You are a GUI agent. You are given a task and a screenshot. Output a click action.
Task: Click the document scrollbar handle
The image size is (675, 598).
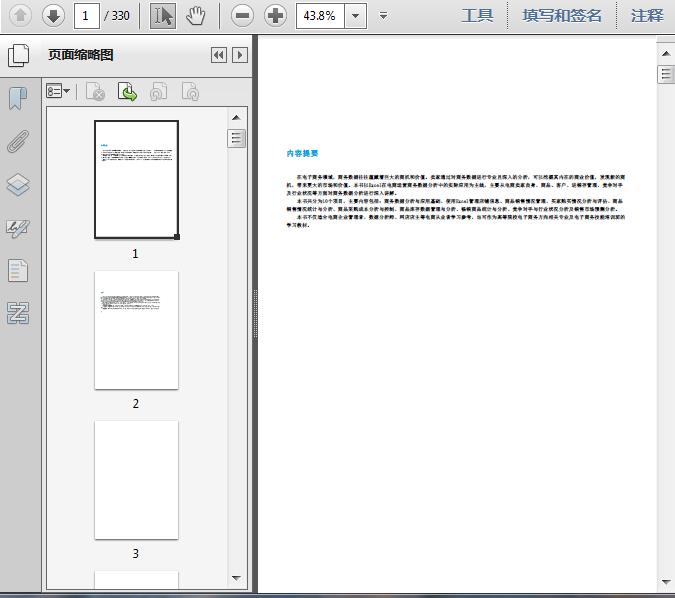(x=666, y=74)
